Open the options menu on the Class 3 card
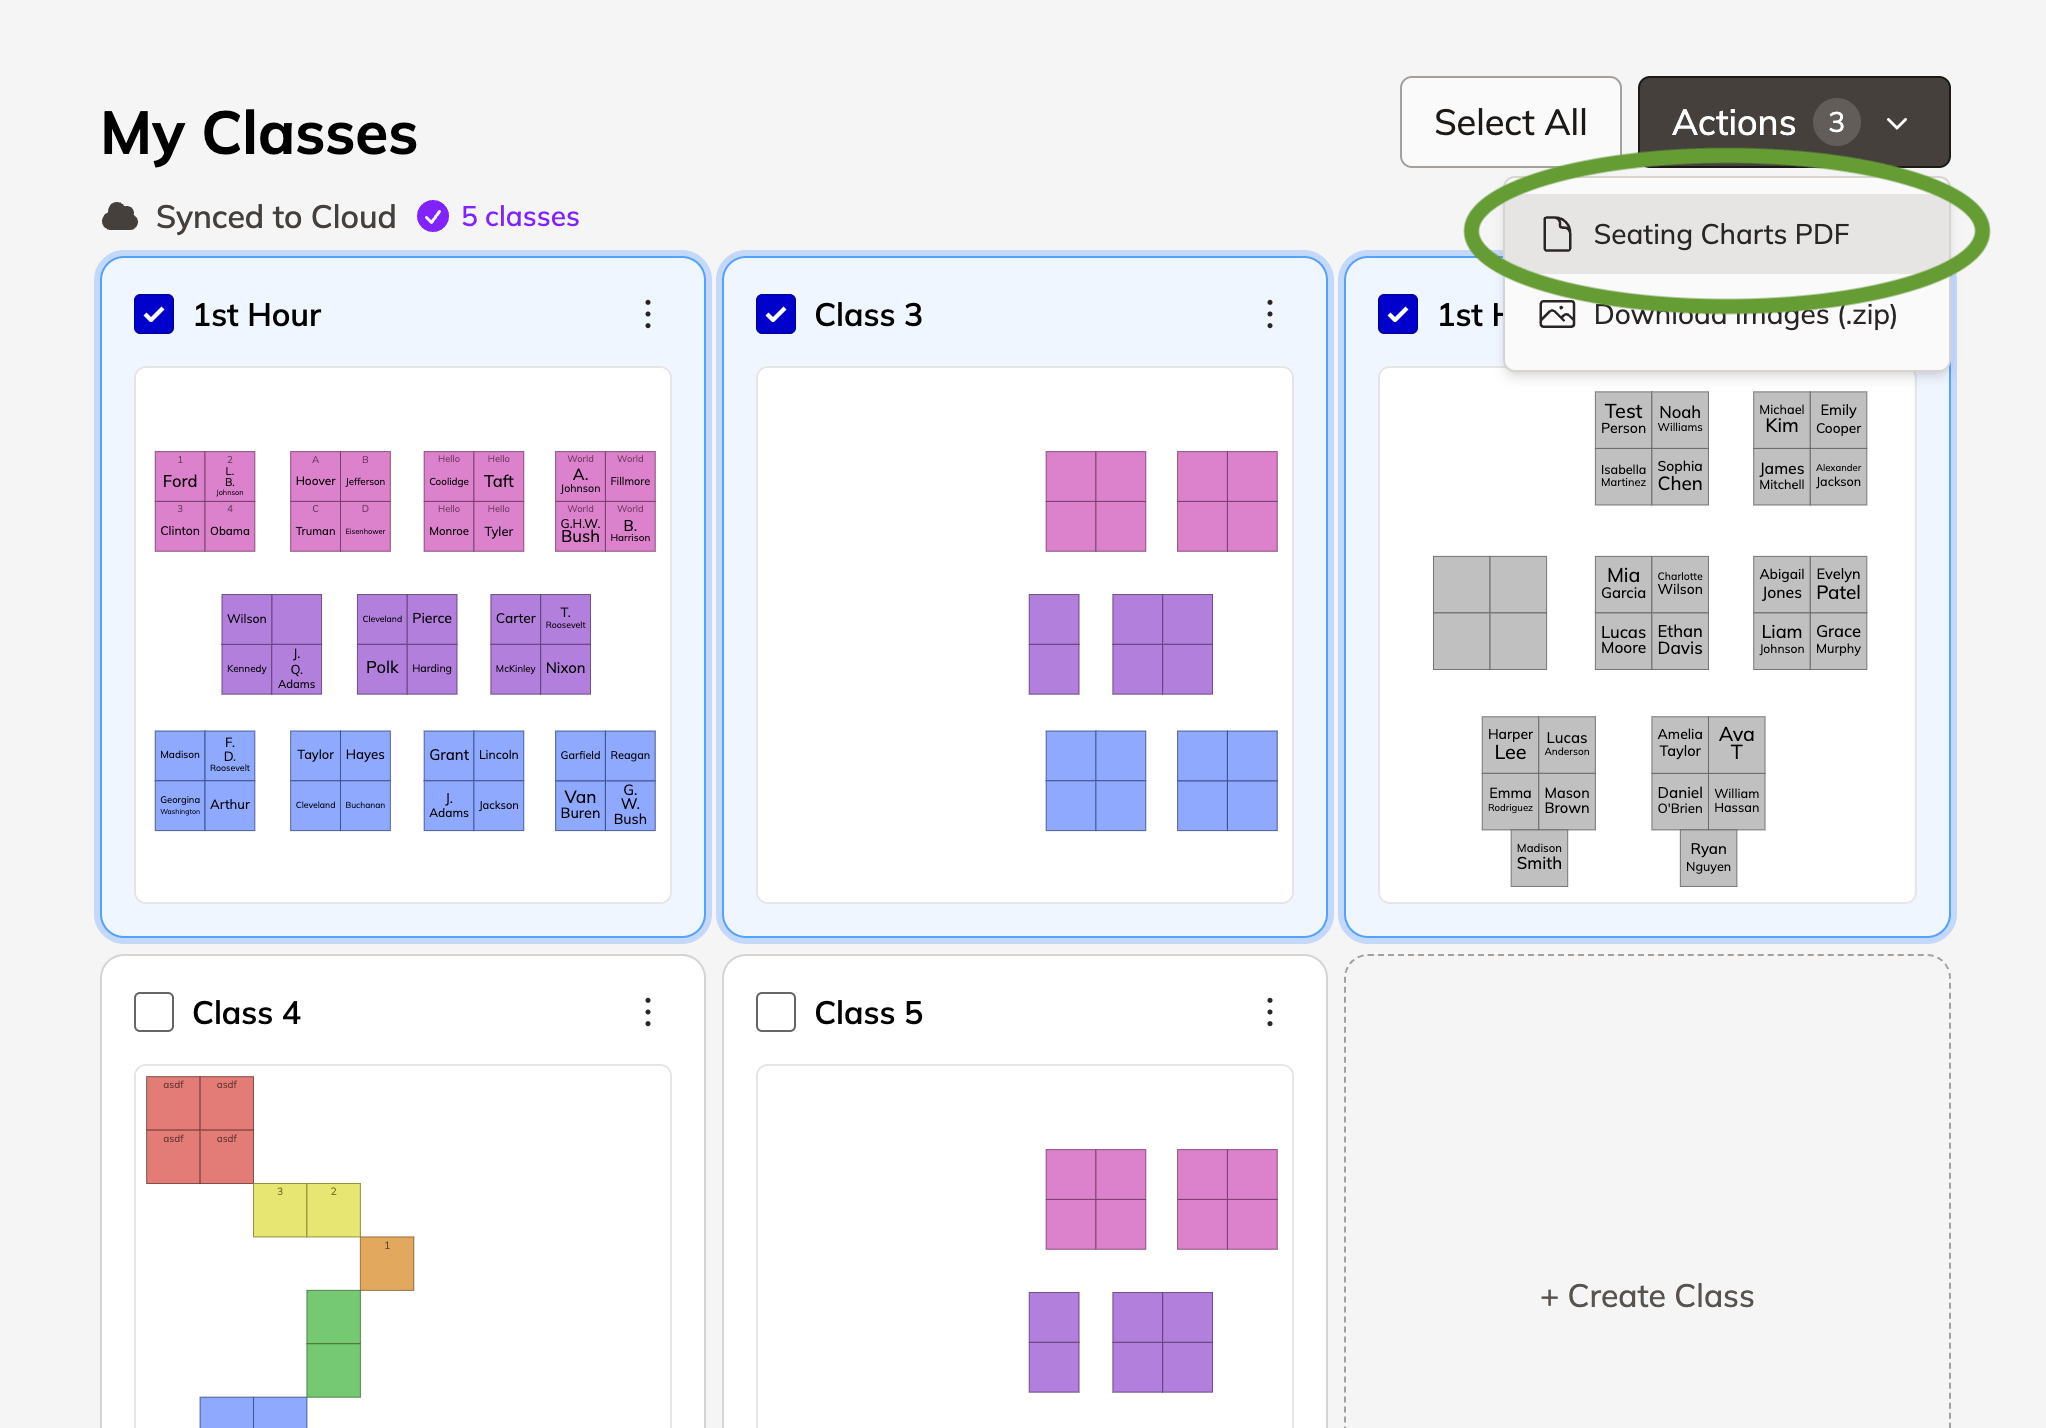Viewport: 2046px width, 1428px height. click(x=1269, y=314)
